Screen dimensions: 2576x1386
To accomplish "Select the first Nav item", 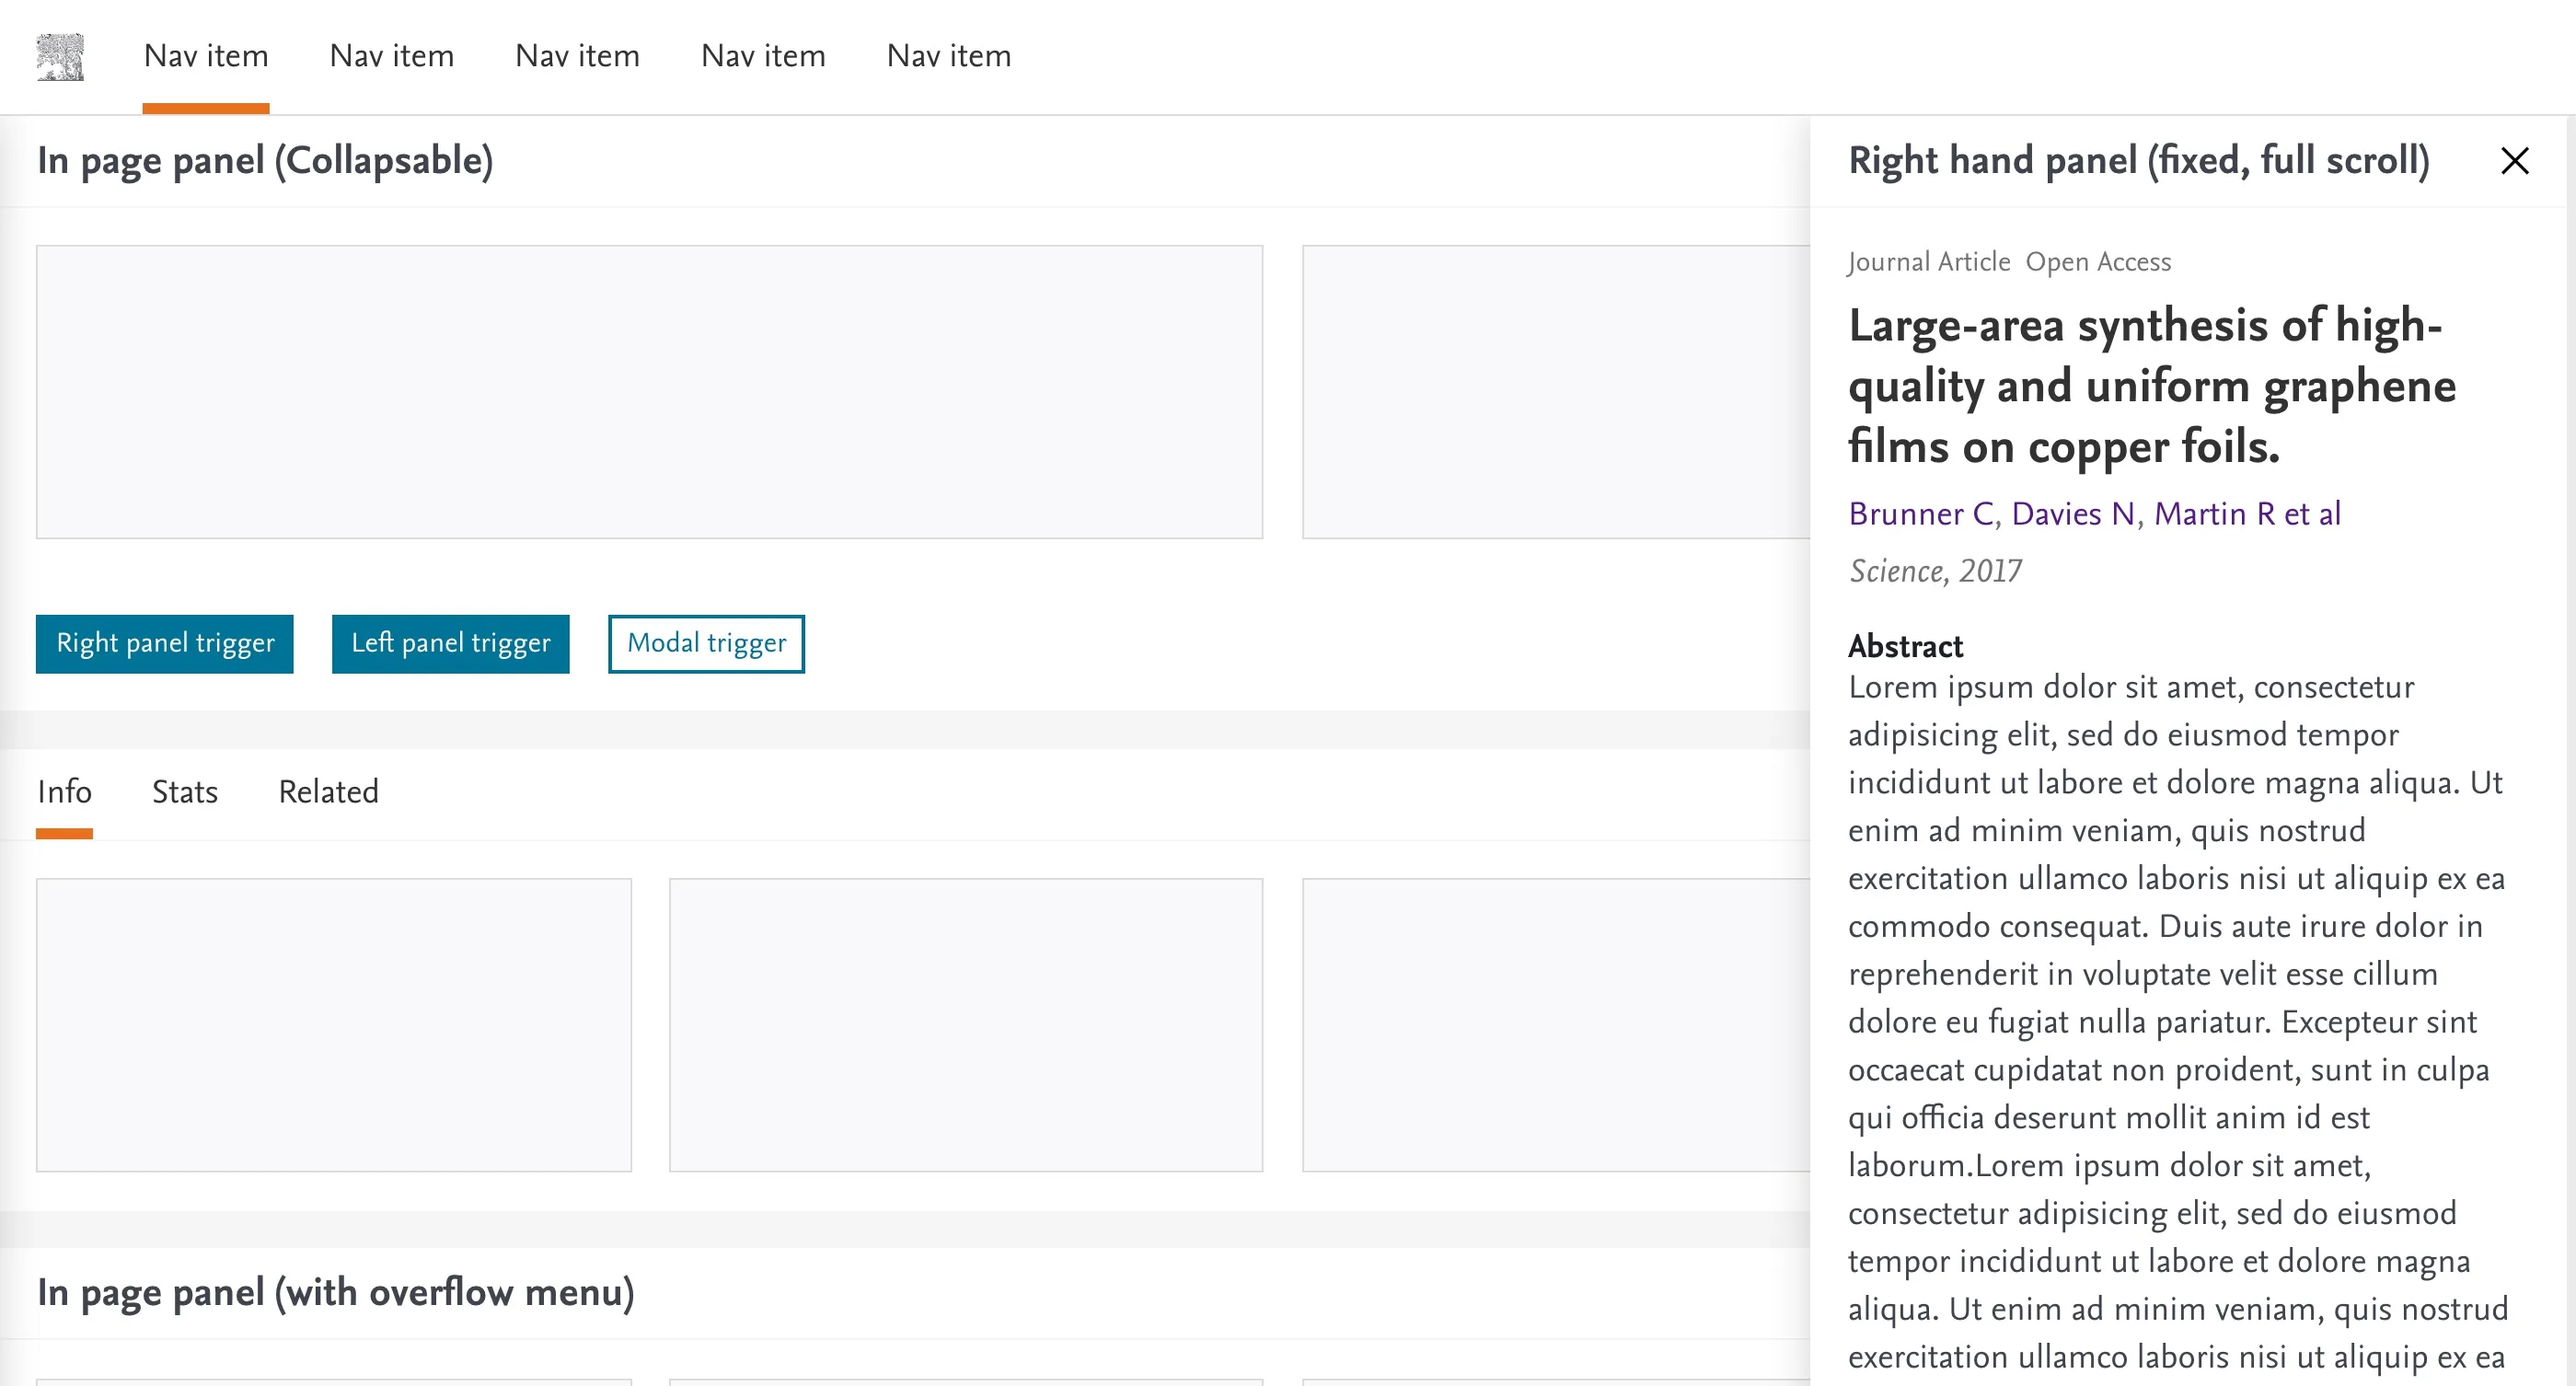I will [x=206, y=56].
